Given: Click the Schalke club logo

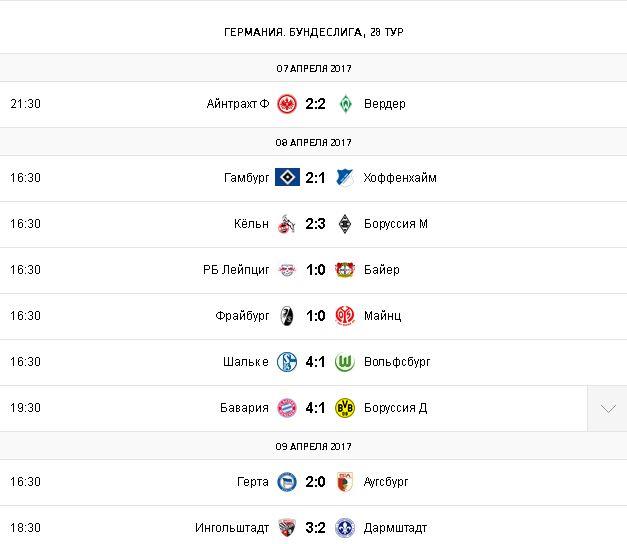Looking at the screenshot, I should [287, 362].
